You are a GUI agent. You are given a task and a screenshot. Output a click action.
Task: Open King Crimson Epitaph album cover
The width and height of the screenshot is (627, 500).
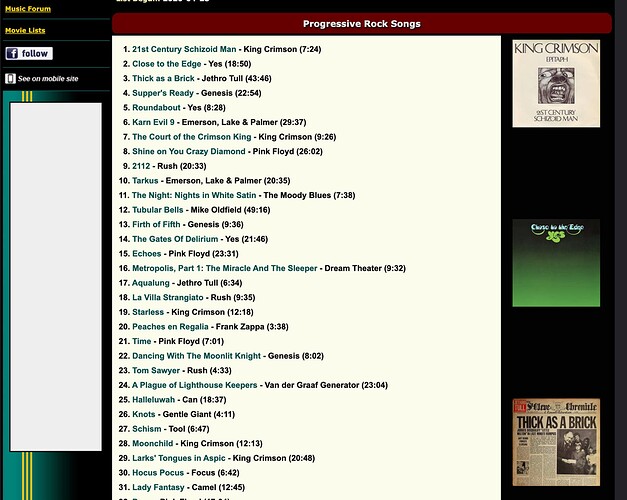coord(556,84)
